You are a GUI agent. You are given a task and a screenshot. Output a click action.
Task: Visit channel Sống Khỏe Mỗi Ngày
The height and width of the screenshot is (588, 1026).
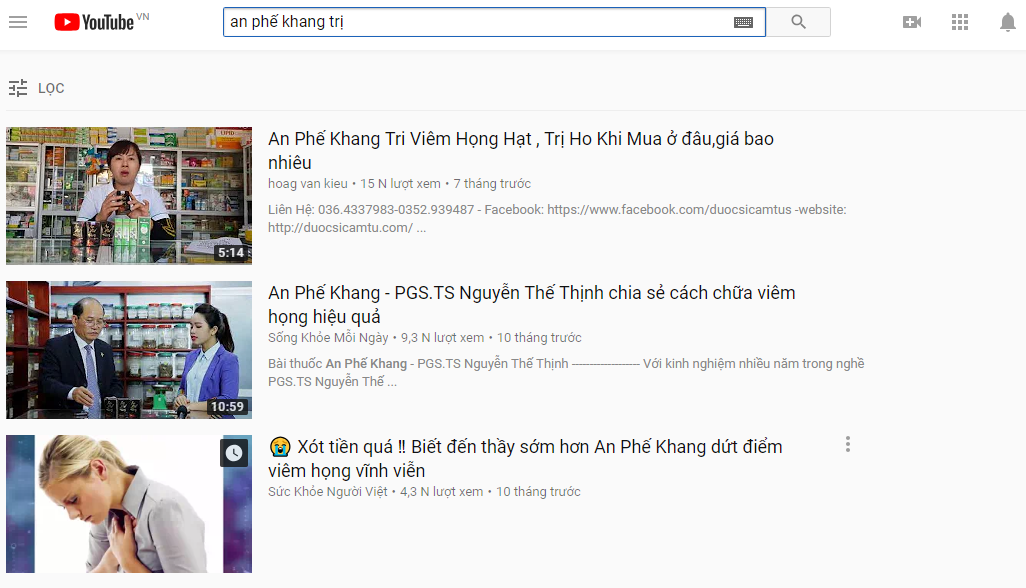(328, 337)
